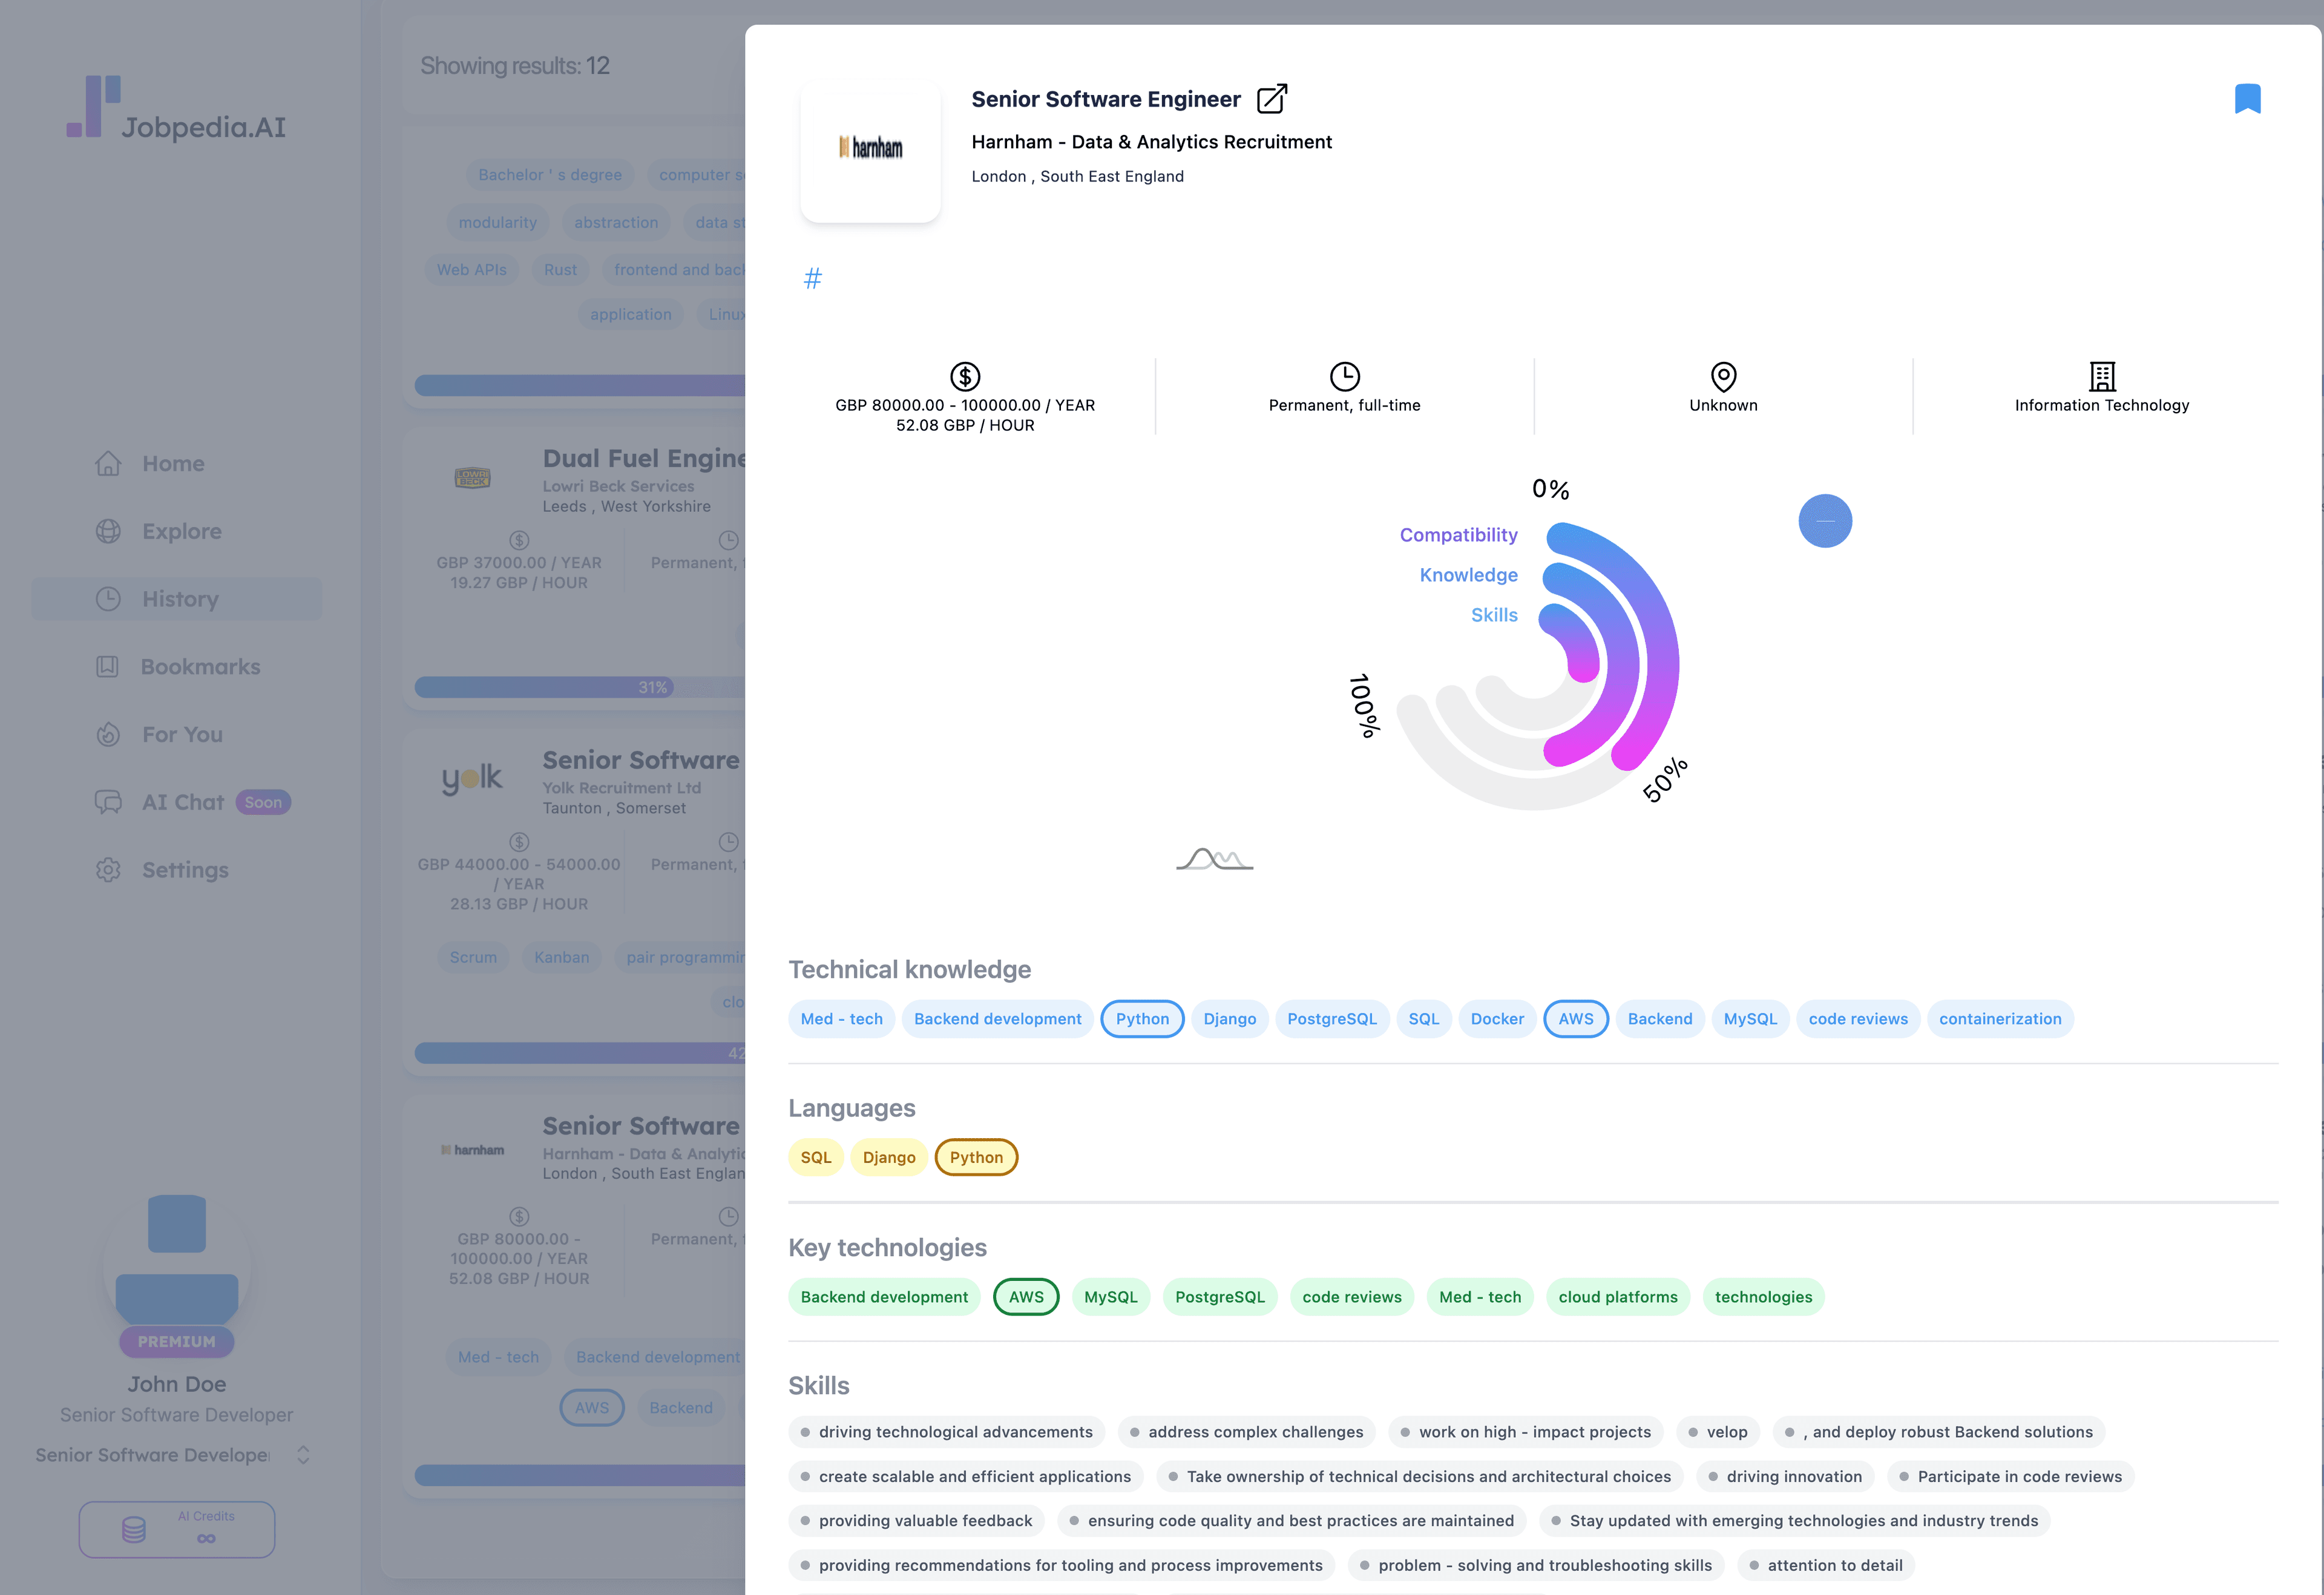Click the Compatibility chart label
2324x1595 pixels.
point(1458,535)
